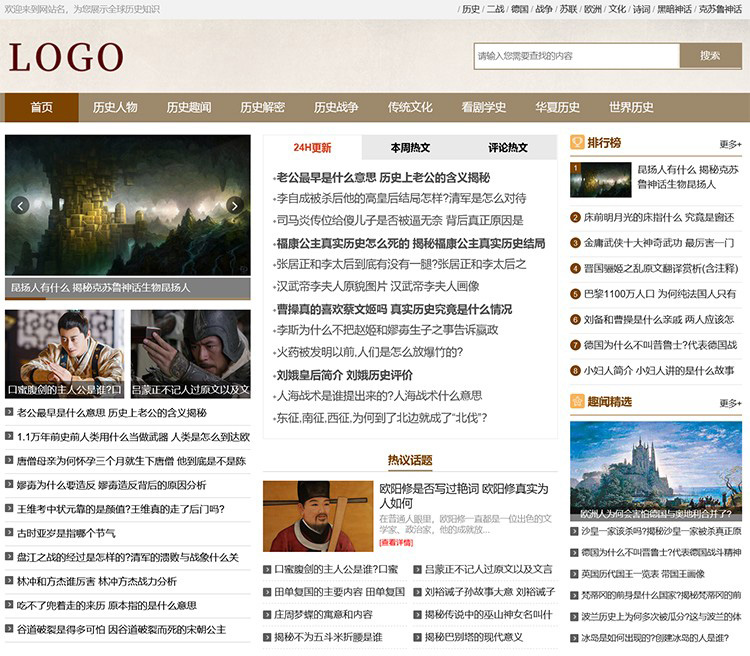Switch to the 评论热文 tab
750x656 pixels.
(508, 147)
